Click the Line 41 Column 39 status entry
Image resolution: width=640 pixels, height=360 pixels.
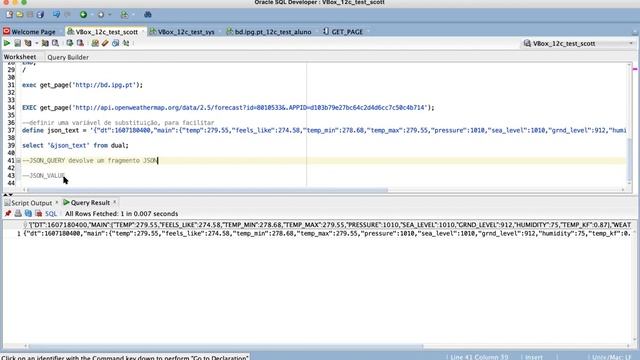click(479, 357)
